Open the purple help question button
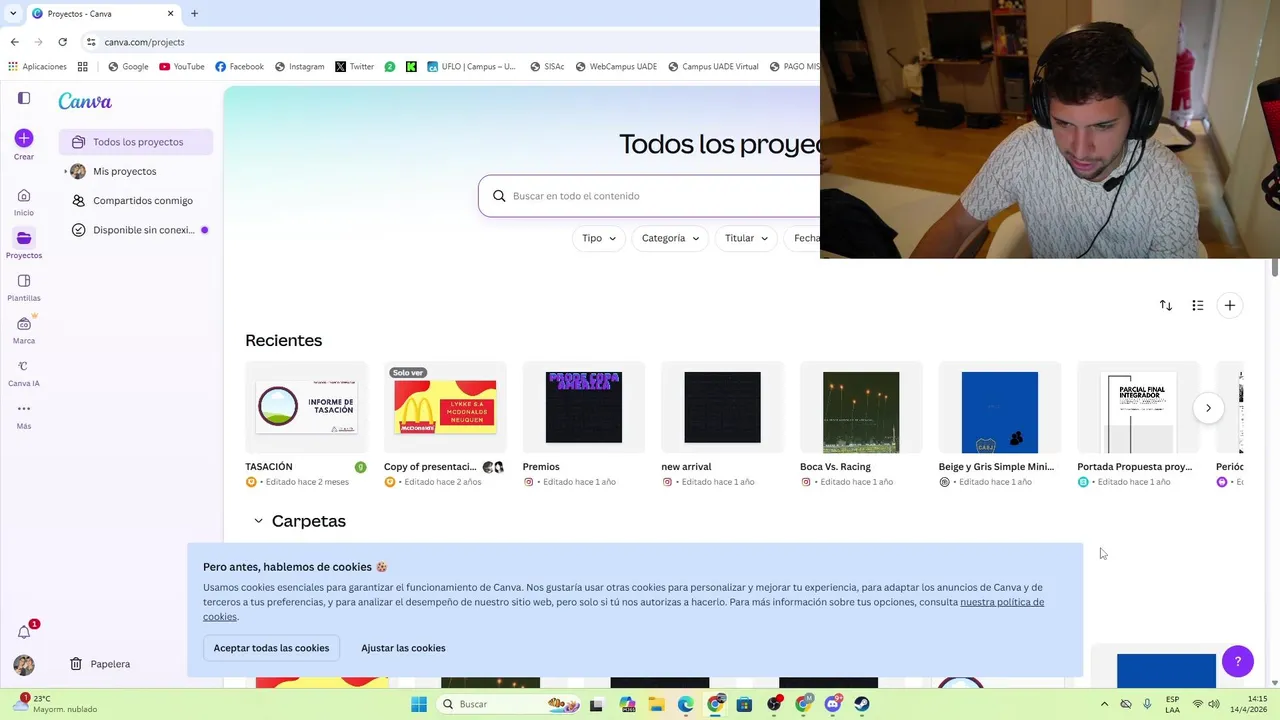Image resolution: width=1280 pixels, height=720 pixels. pos(1238,661)
